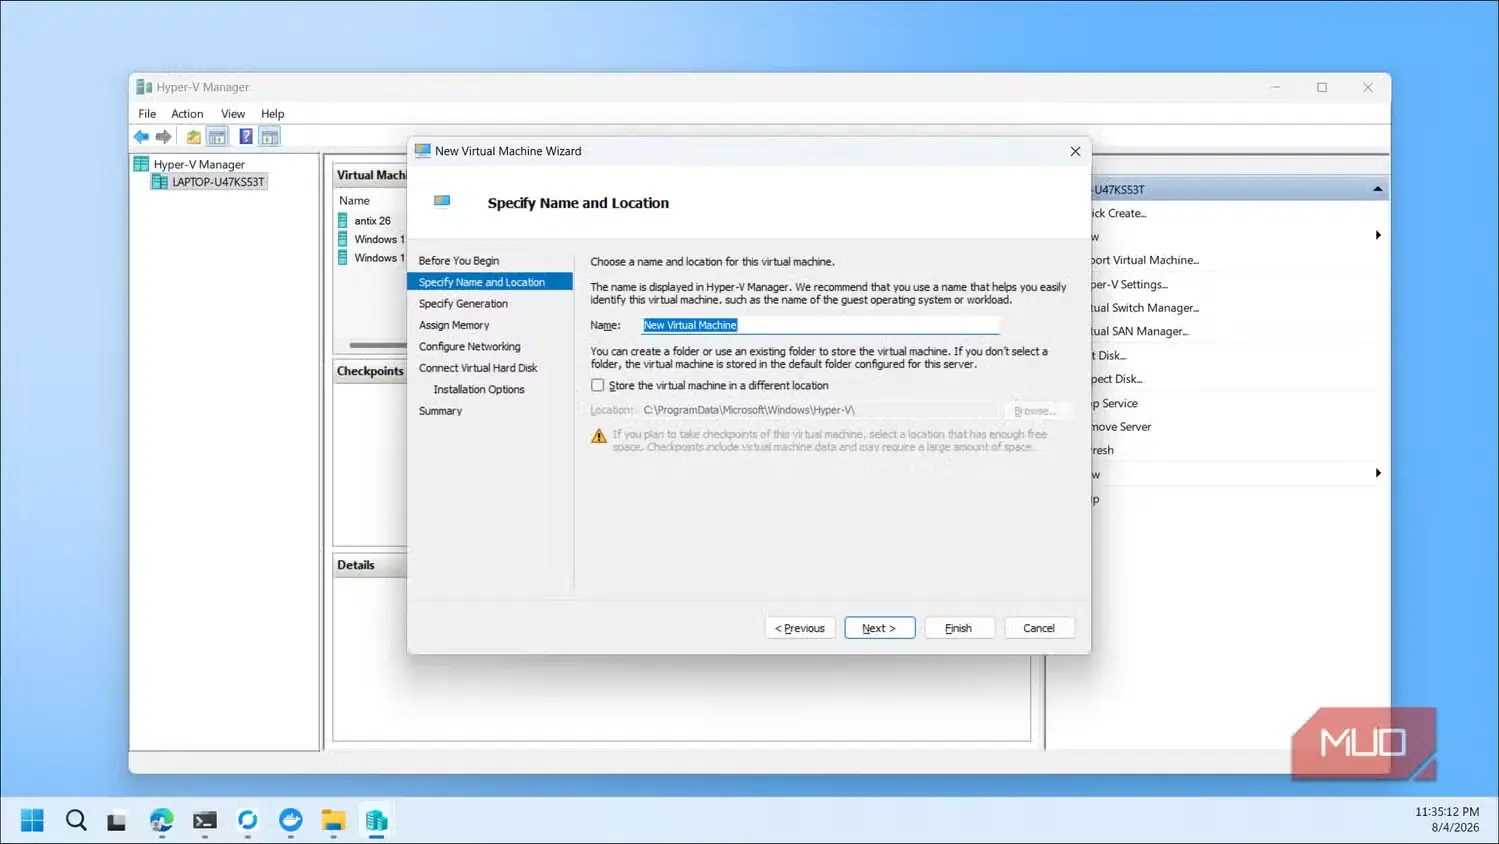Viewport: 1499px width, 844px height.
Task: Click the taskbar clock and date
Action: 1446,820
